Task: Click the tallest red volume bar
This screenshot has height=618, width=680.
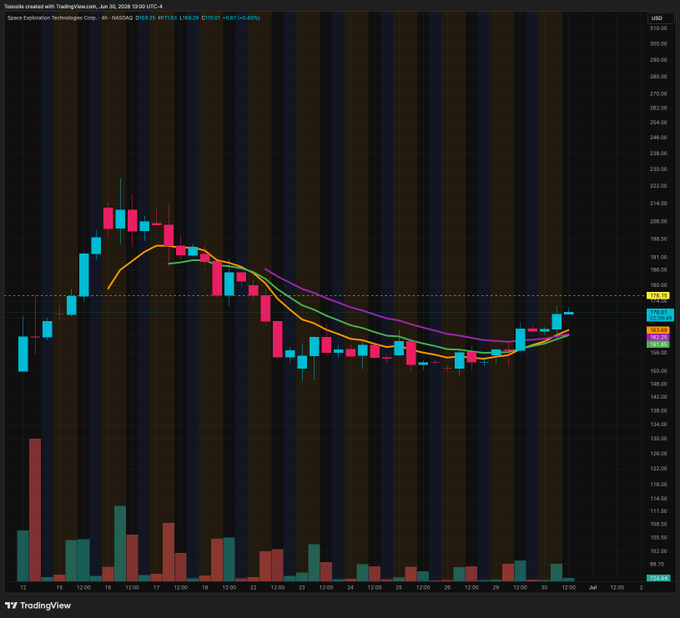Action: pos(35,510)
